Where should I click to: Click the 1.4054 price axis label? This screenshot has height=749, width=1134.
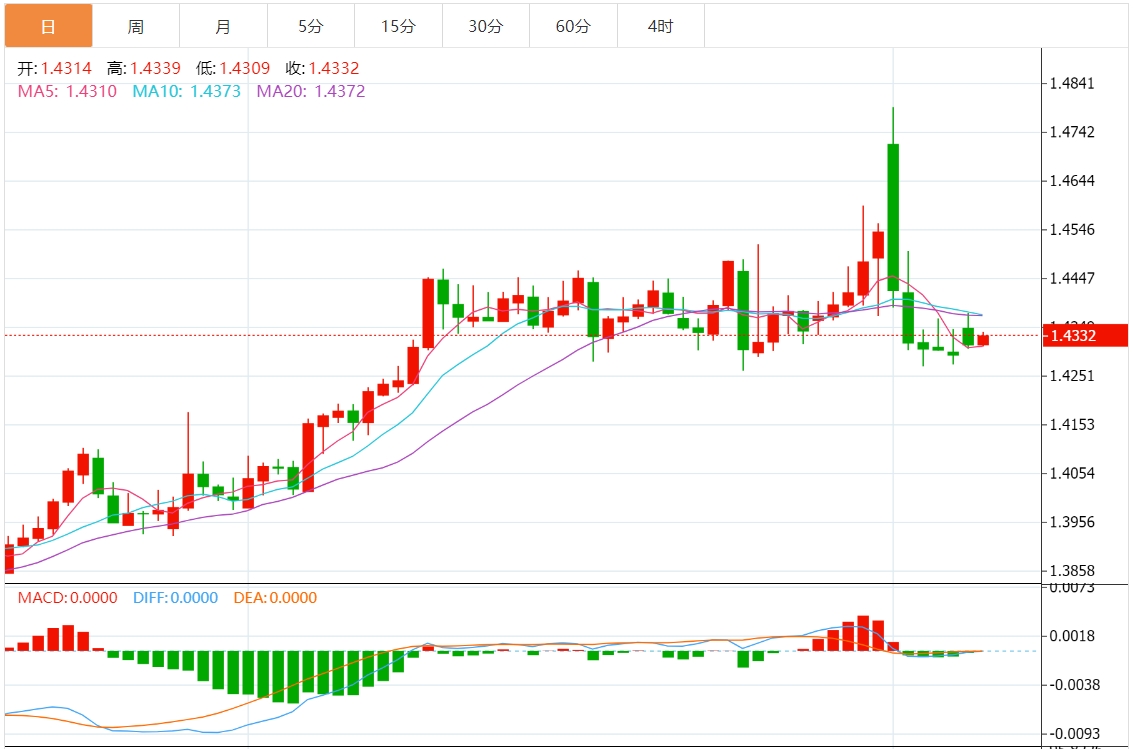[x=1073, y=474]
